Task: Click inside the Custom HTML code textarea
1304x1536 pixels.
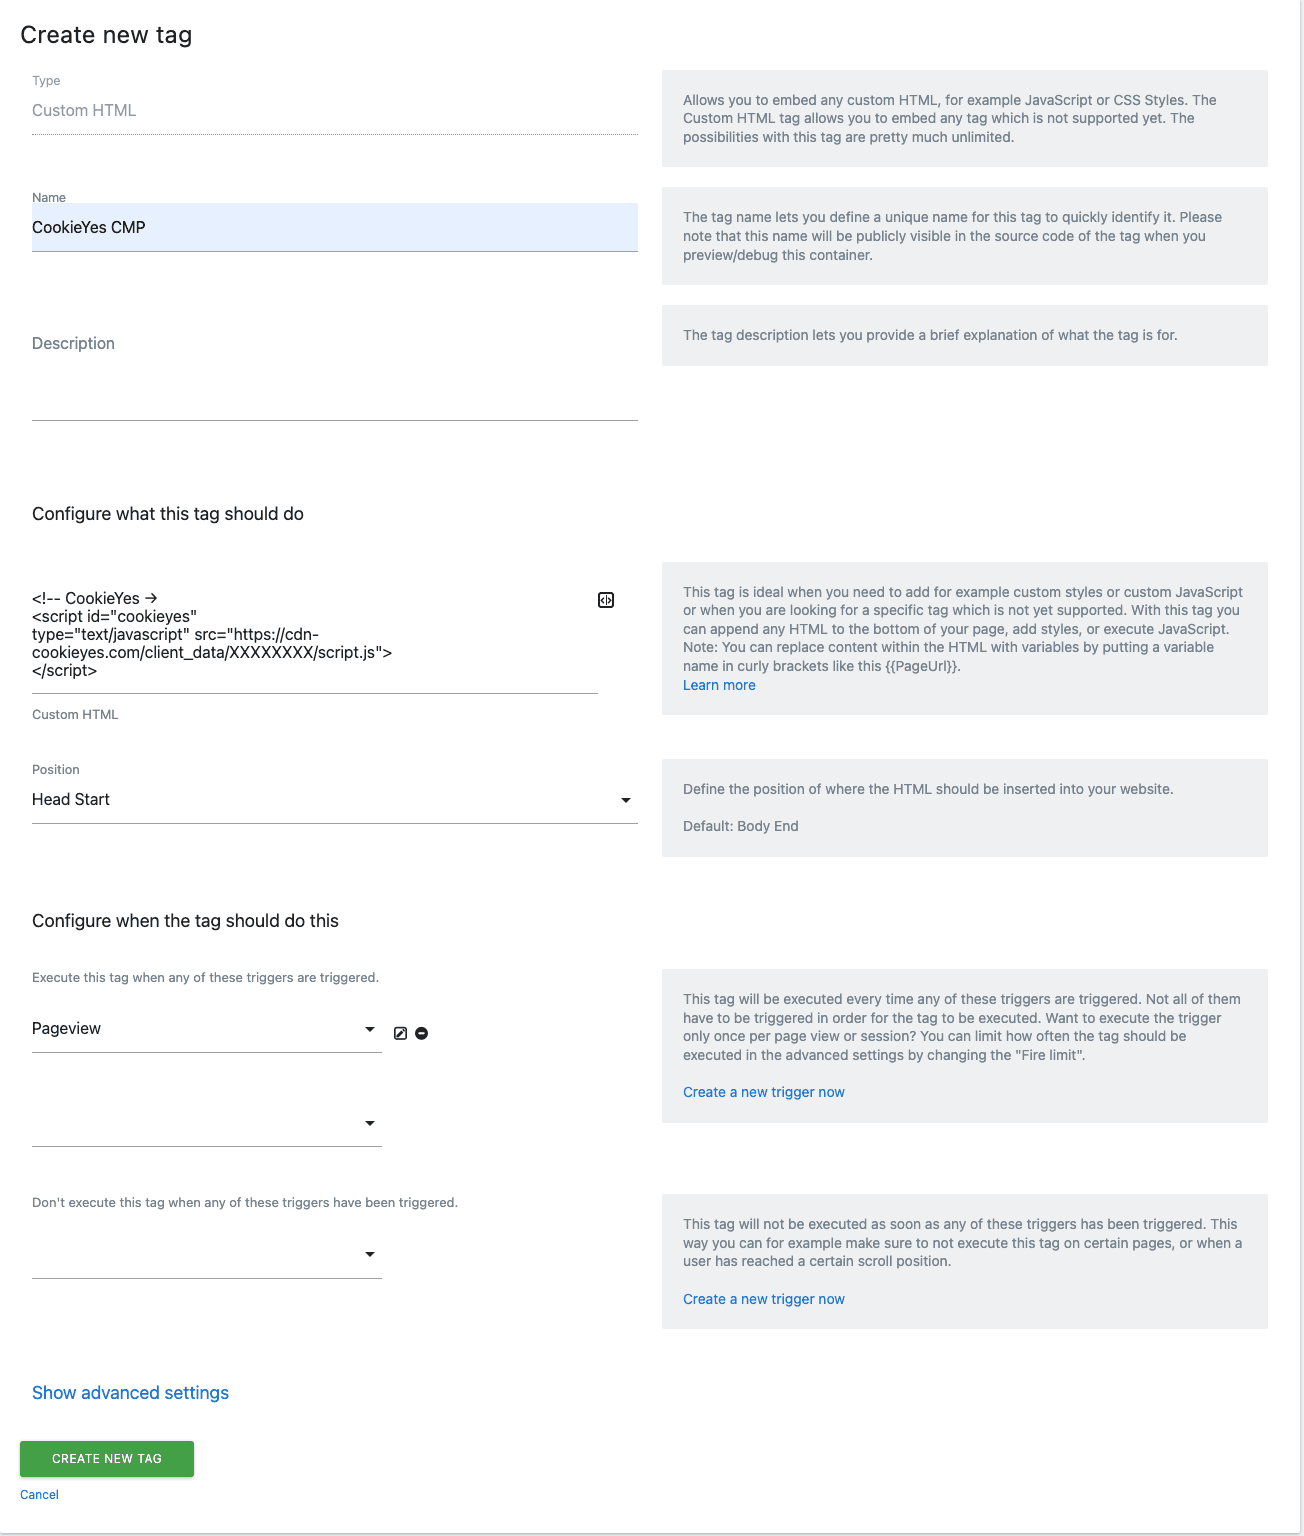Action: [315, 636]
